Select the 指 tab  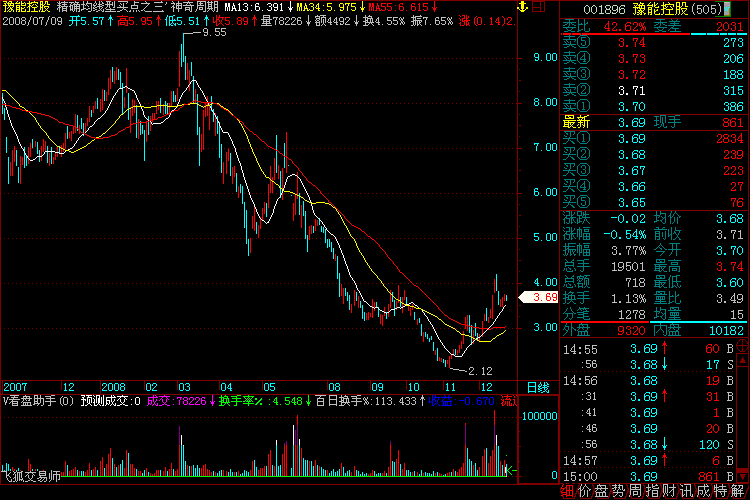pos(652,491)
